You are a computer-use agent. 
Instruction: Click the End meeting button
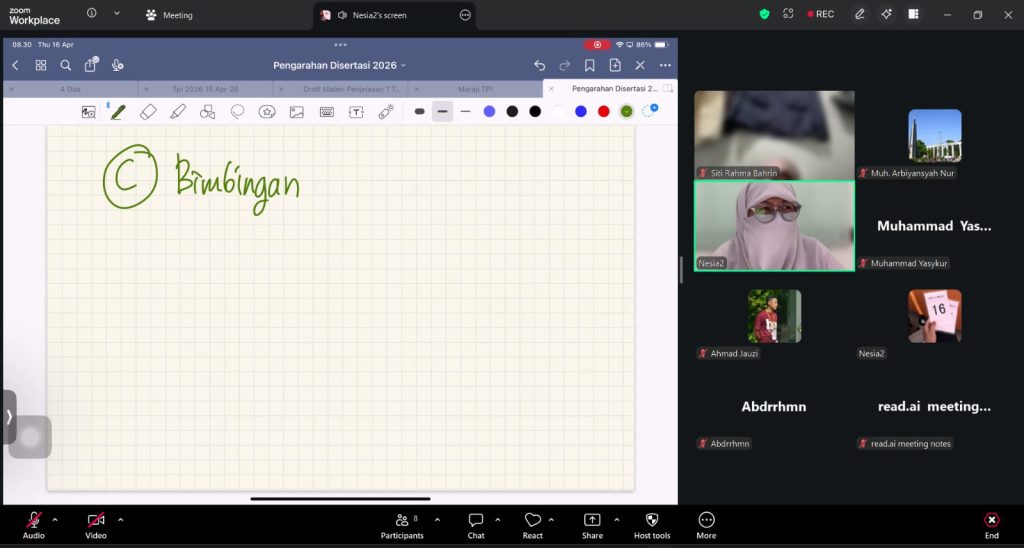[x=991, y=525]
